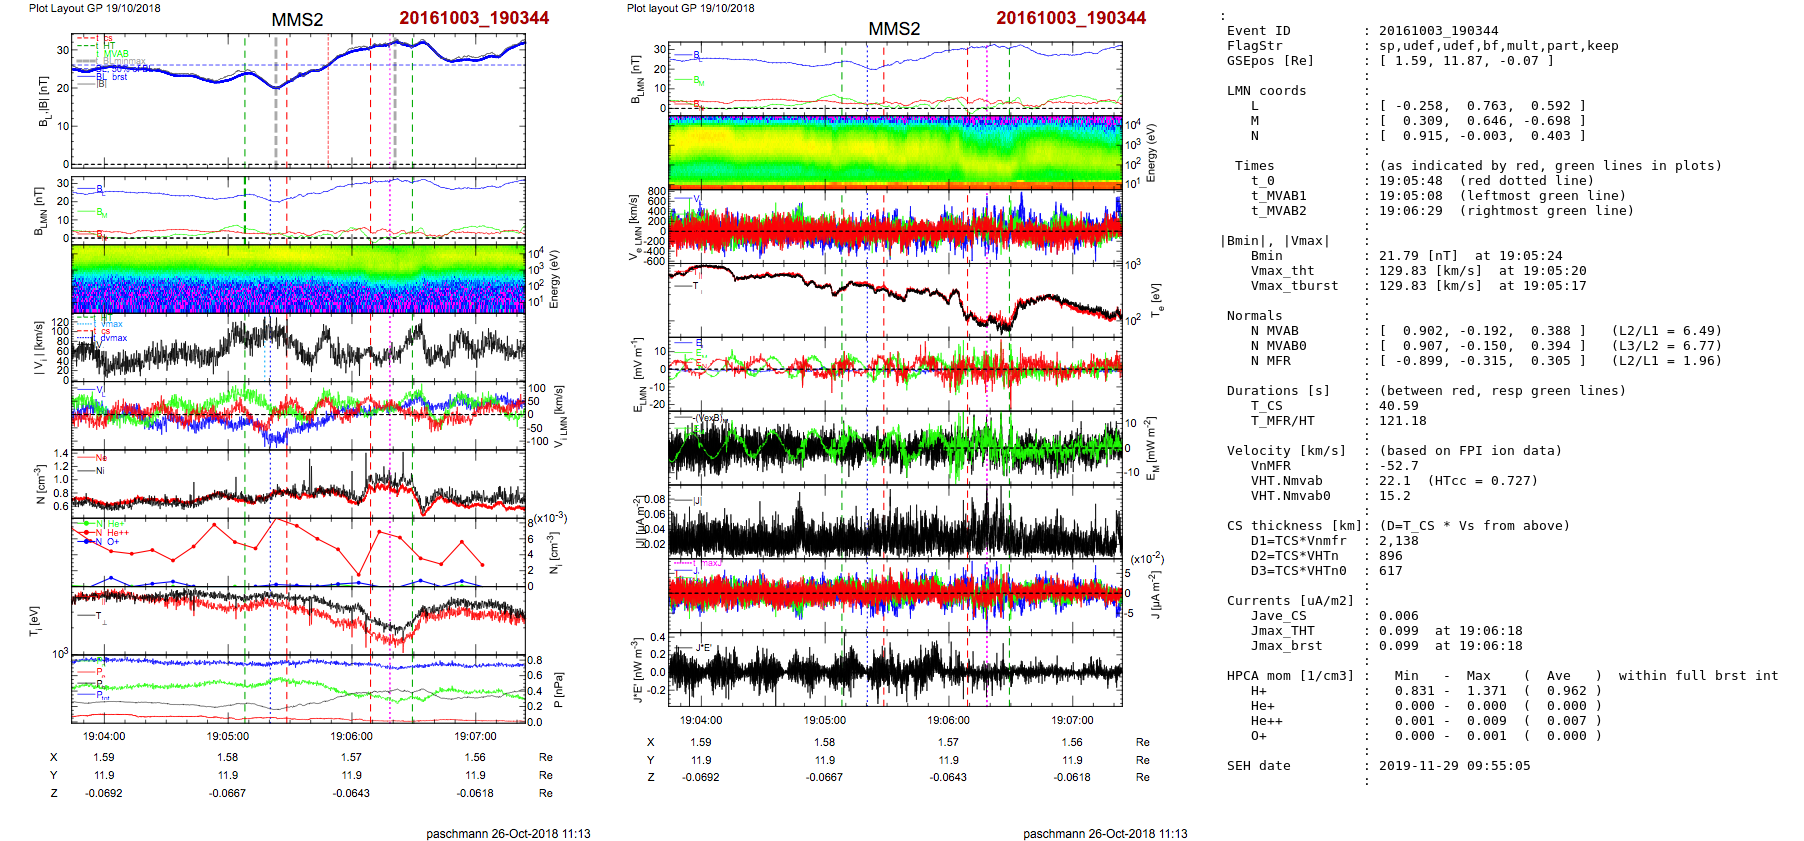Click the red 20161003_190344 label above the right plot
This screenshot has width=1804, height=841.
(1070, 18)
